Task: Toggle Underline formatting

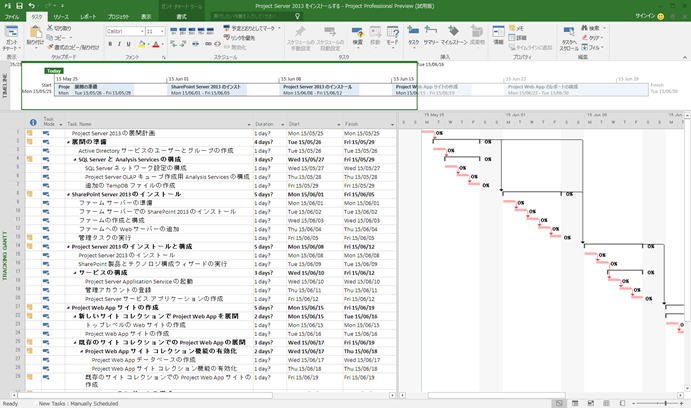Action: point(129,44)
